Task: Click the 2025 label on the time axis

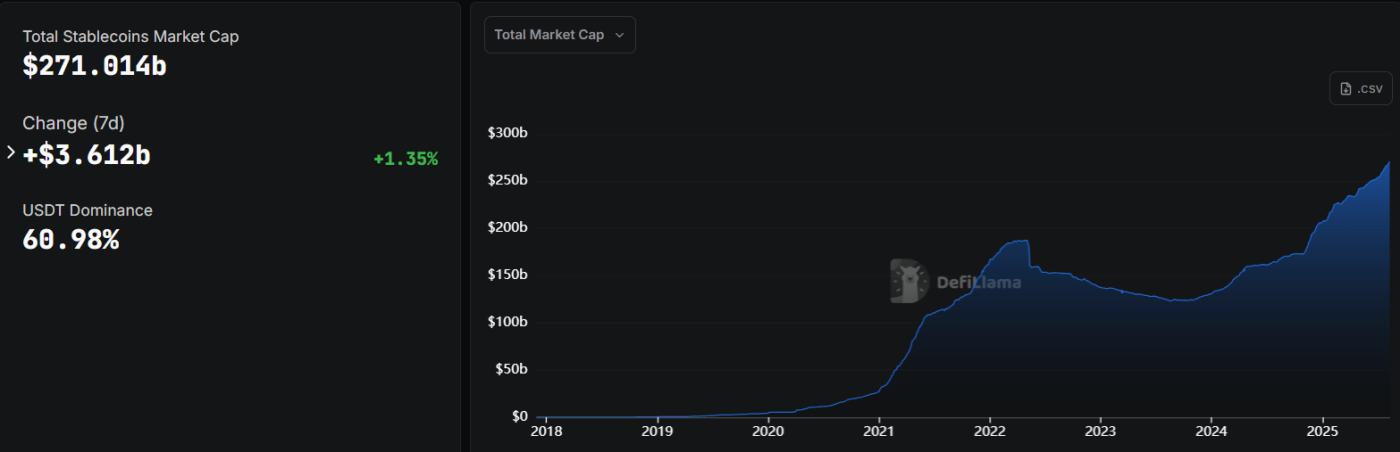Action: (x=1322, y=432)
